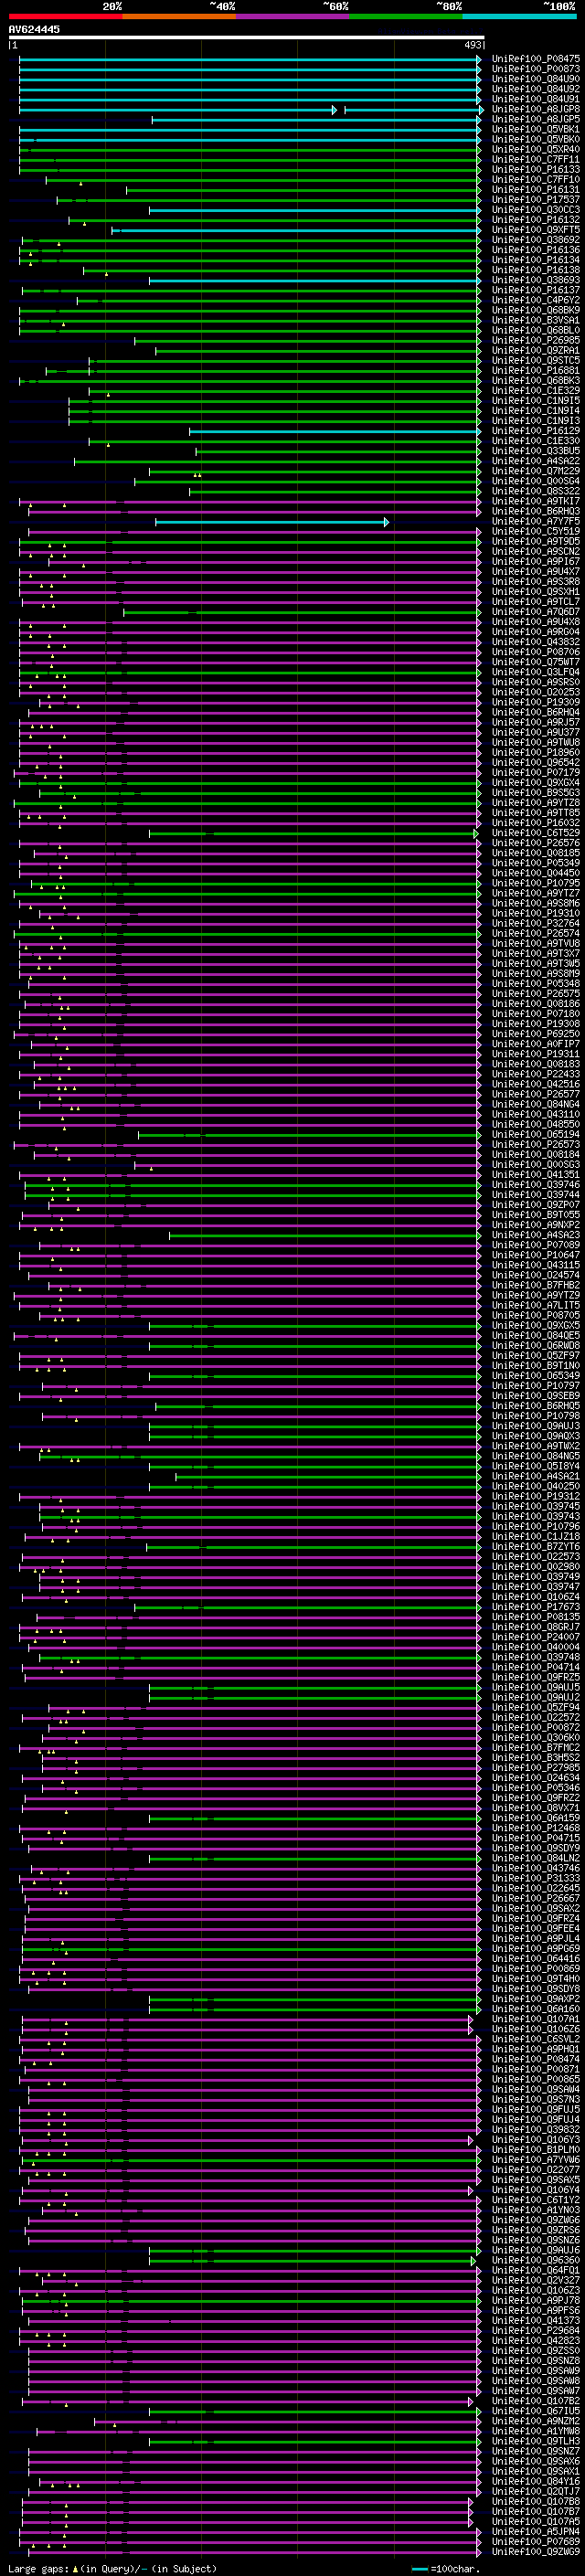This screenshot has height=2576, width=585.
Task: Select the UniRef100_Q38692 label
Action: pyautogui.click(x=536, y=240)
